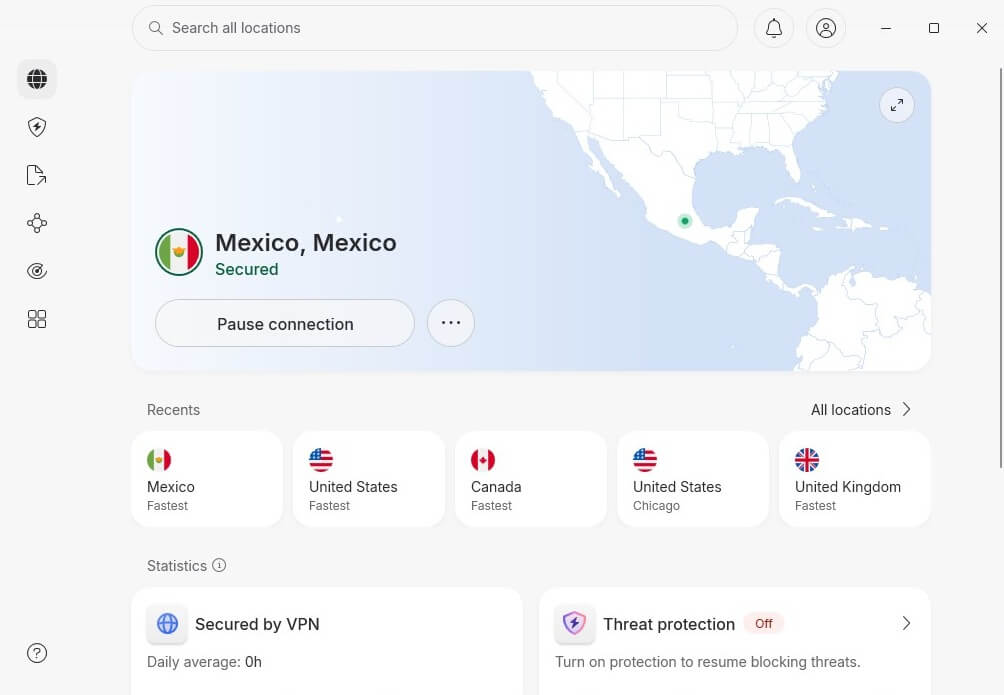
Task: Click the Secured by VPN title
Action: pos(257,624)
